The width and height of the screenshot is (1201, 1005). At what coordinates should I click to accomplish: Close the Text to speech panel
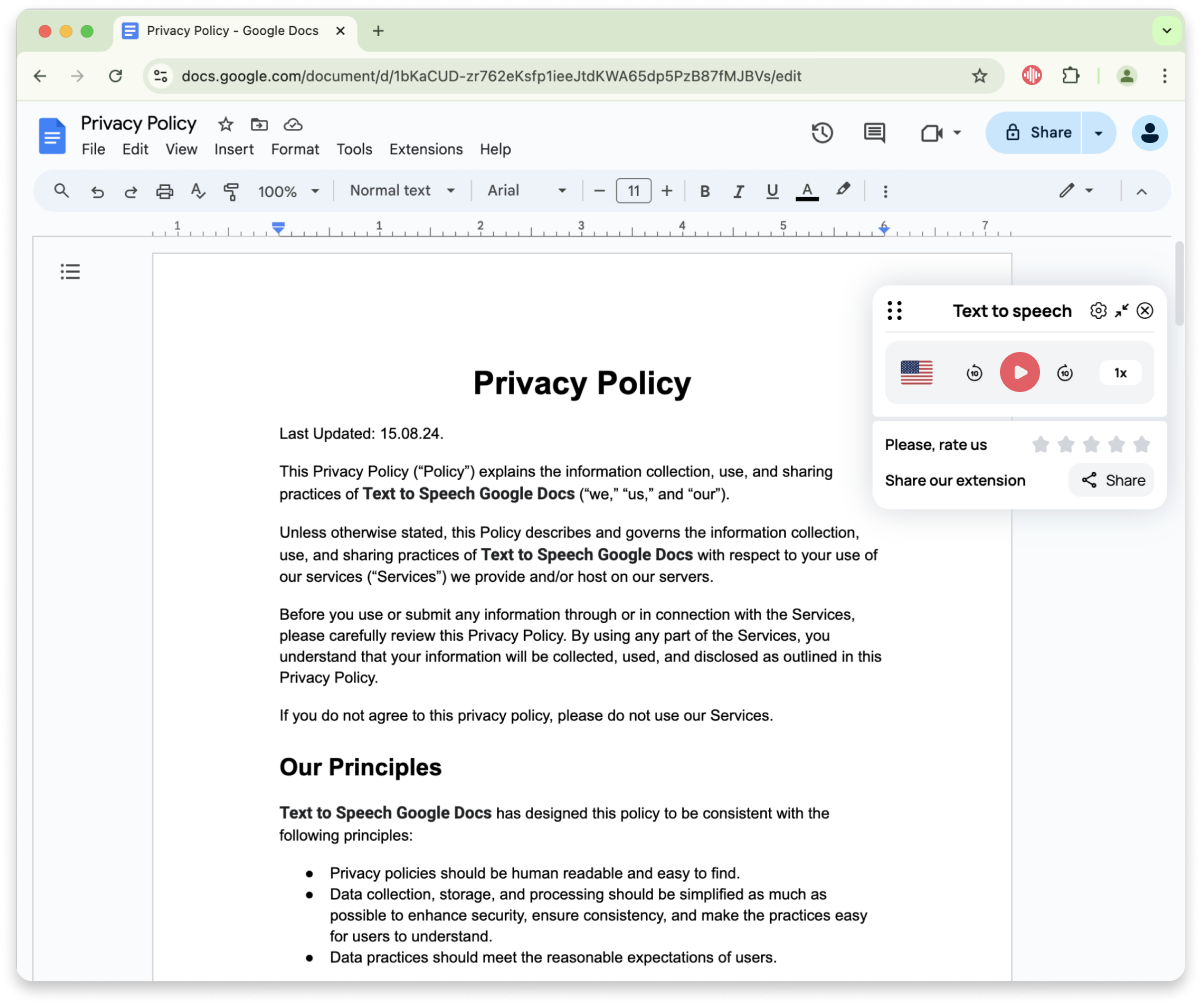1145,311
